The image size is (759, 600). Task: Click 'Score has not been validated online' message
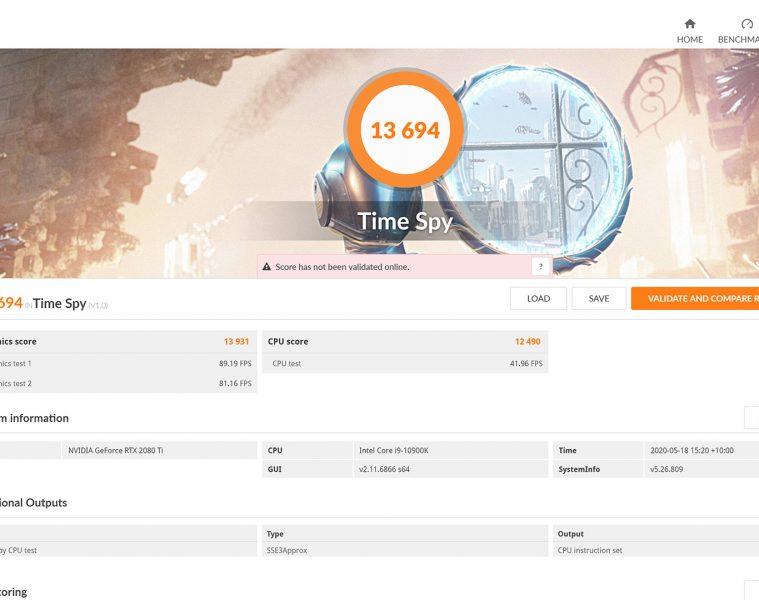click(342, 267)
